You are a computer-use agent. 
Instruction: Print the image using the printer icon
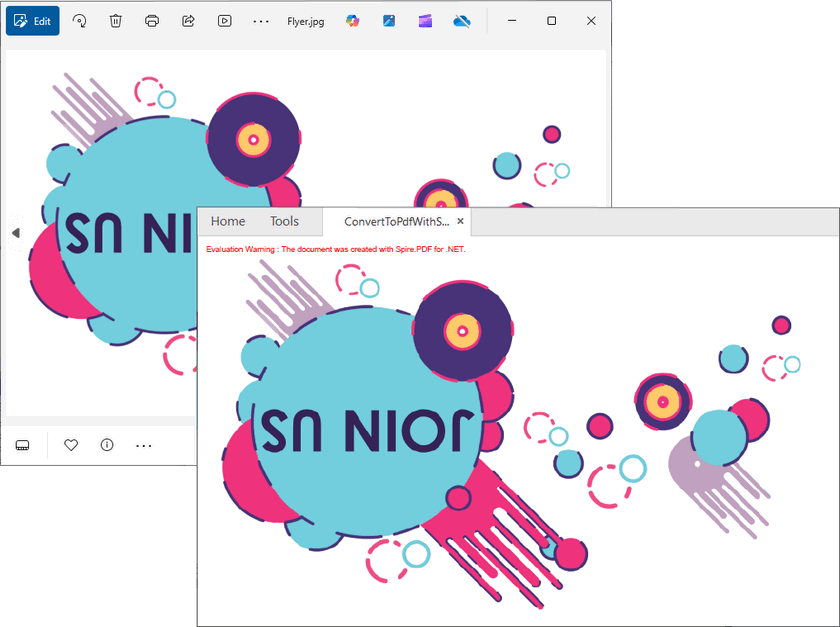click(152, 21)
